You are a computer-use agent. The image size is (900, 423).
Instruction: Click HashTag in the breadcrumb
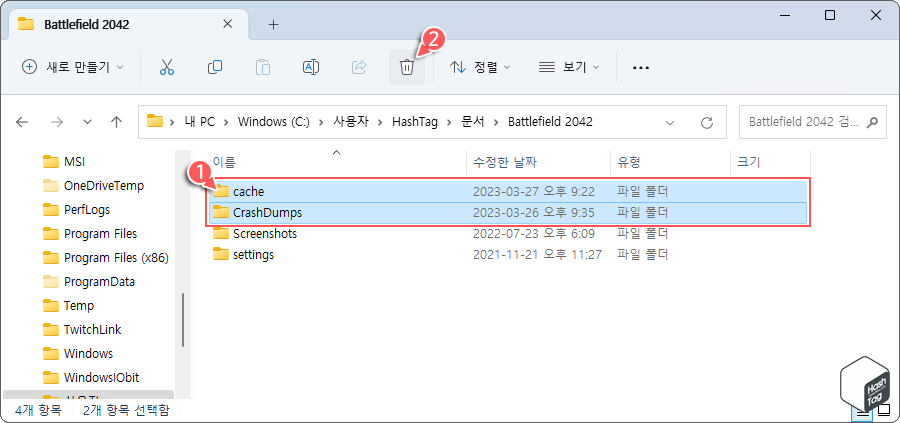415,122
